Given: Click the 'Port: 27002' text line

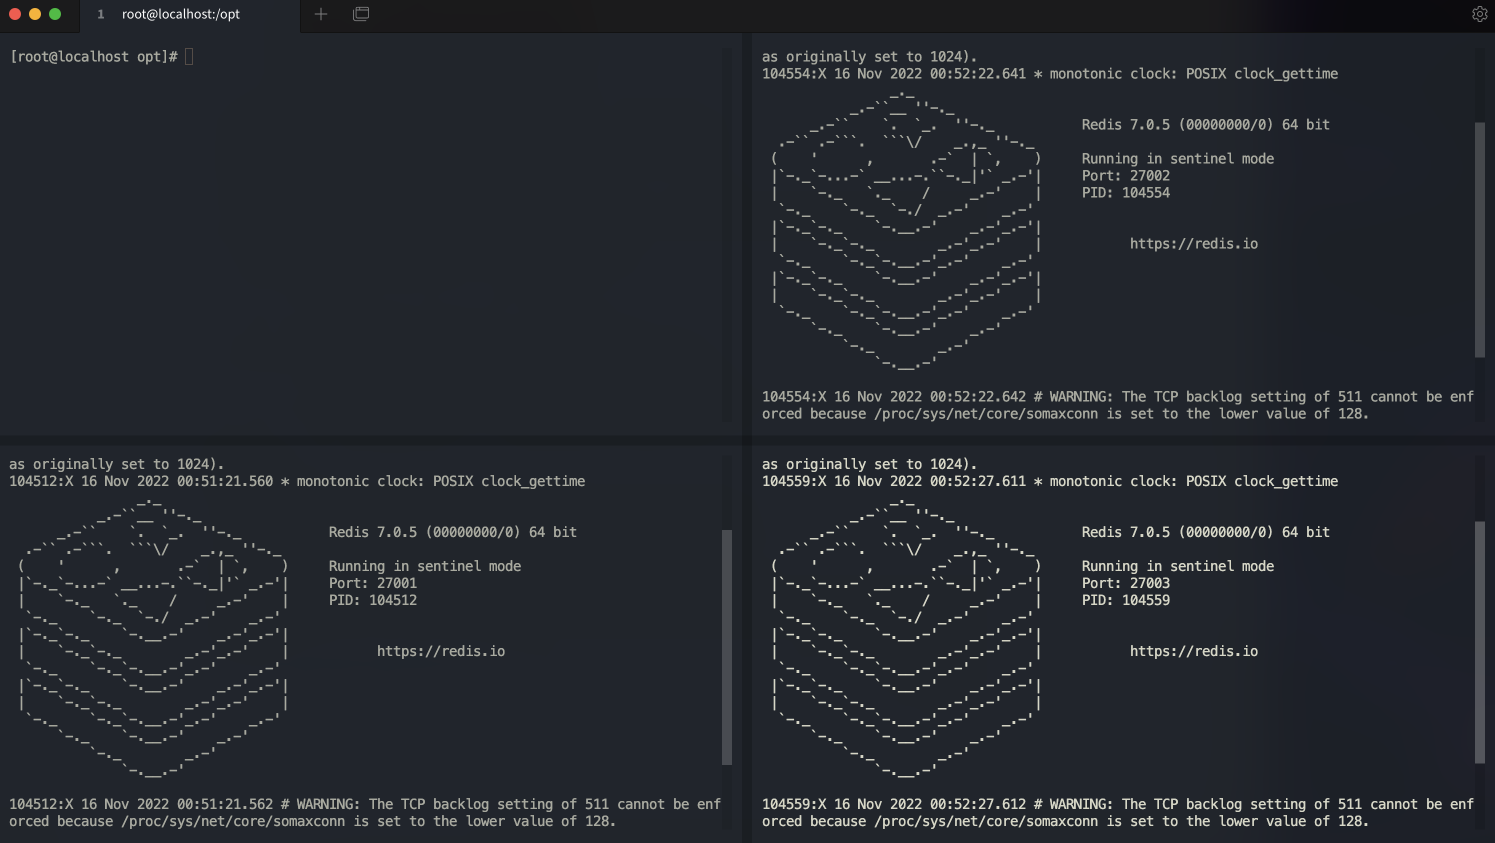Looking at the screenshot, I should 1125,176.
